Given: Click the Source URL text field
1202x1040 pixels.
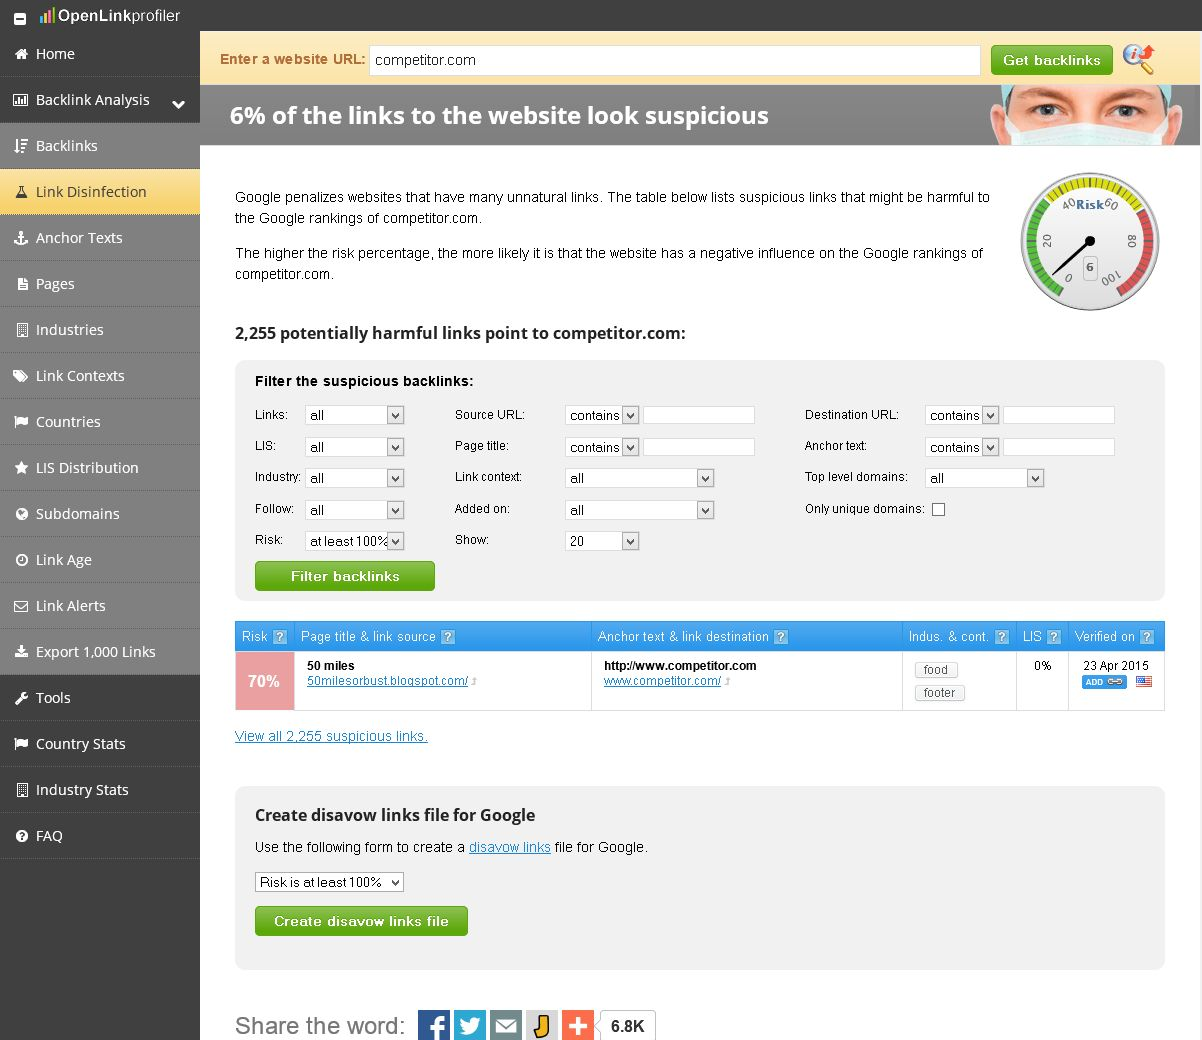Looking at the screenshot, I should 699,415.
